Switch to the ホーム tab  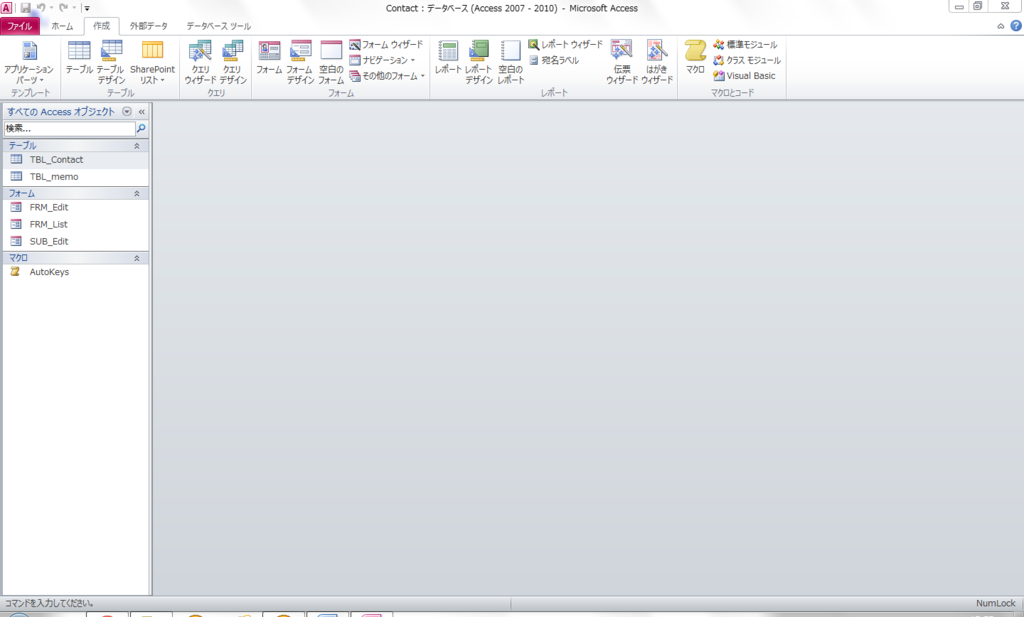(x=62, y=26)
